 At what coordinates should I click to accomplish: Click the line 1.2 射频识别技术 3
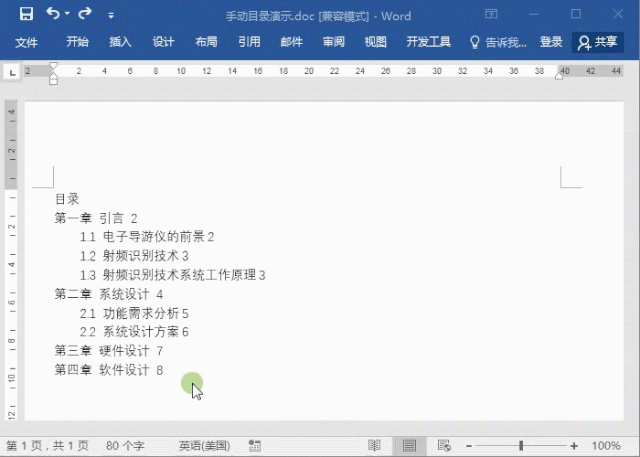pos(134,256)
